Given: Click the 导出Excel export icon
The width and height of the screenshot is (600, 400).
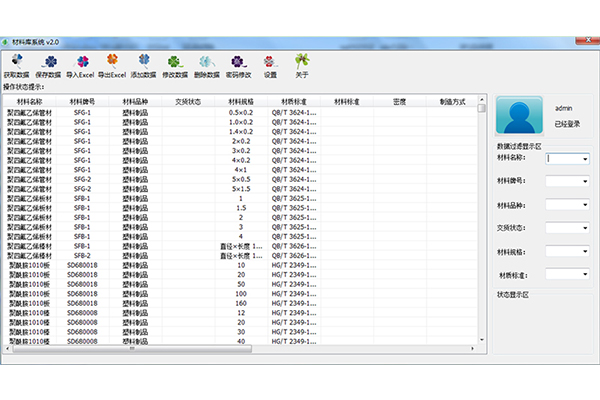Looking at the screenshot, I should pyautogui.click(x=111, y=64).
